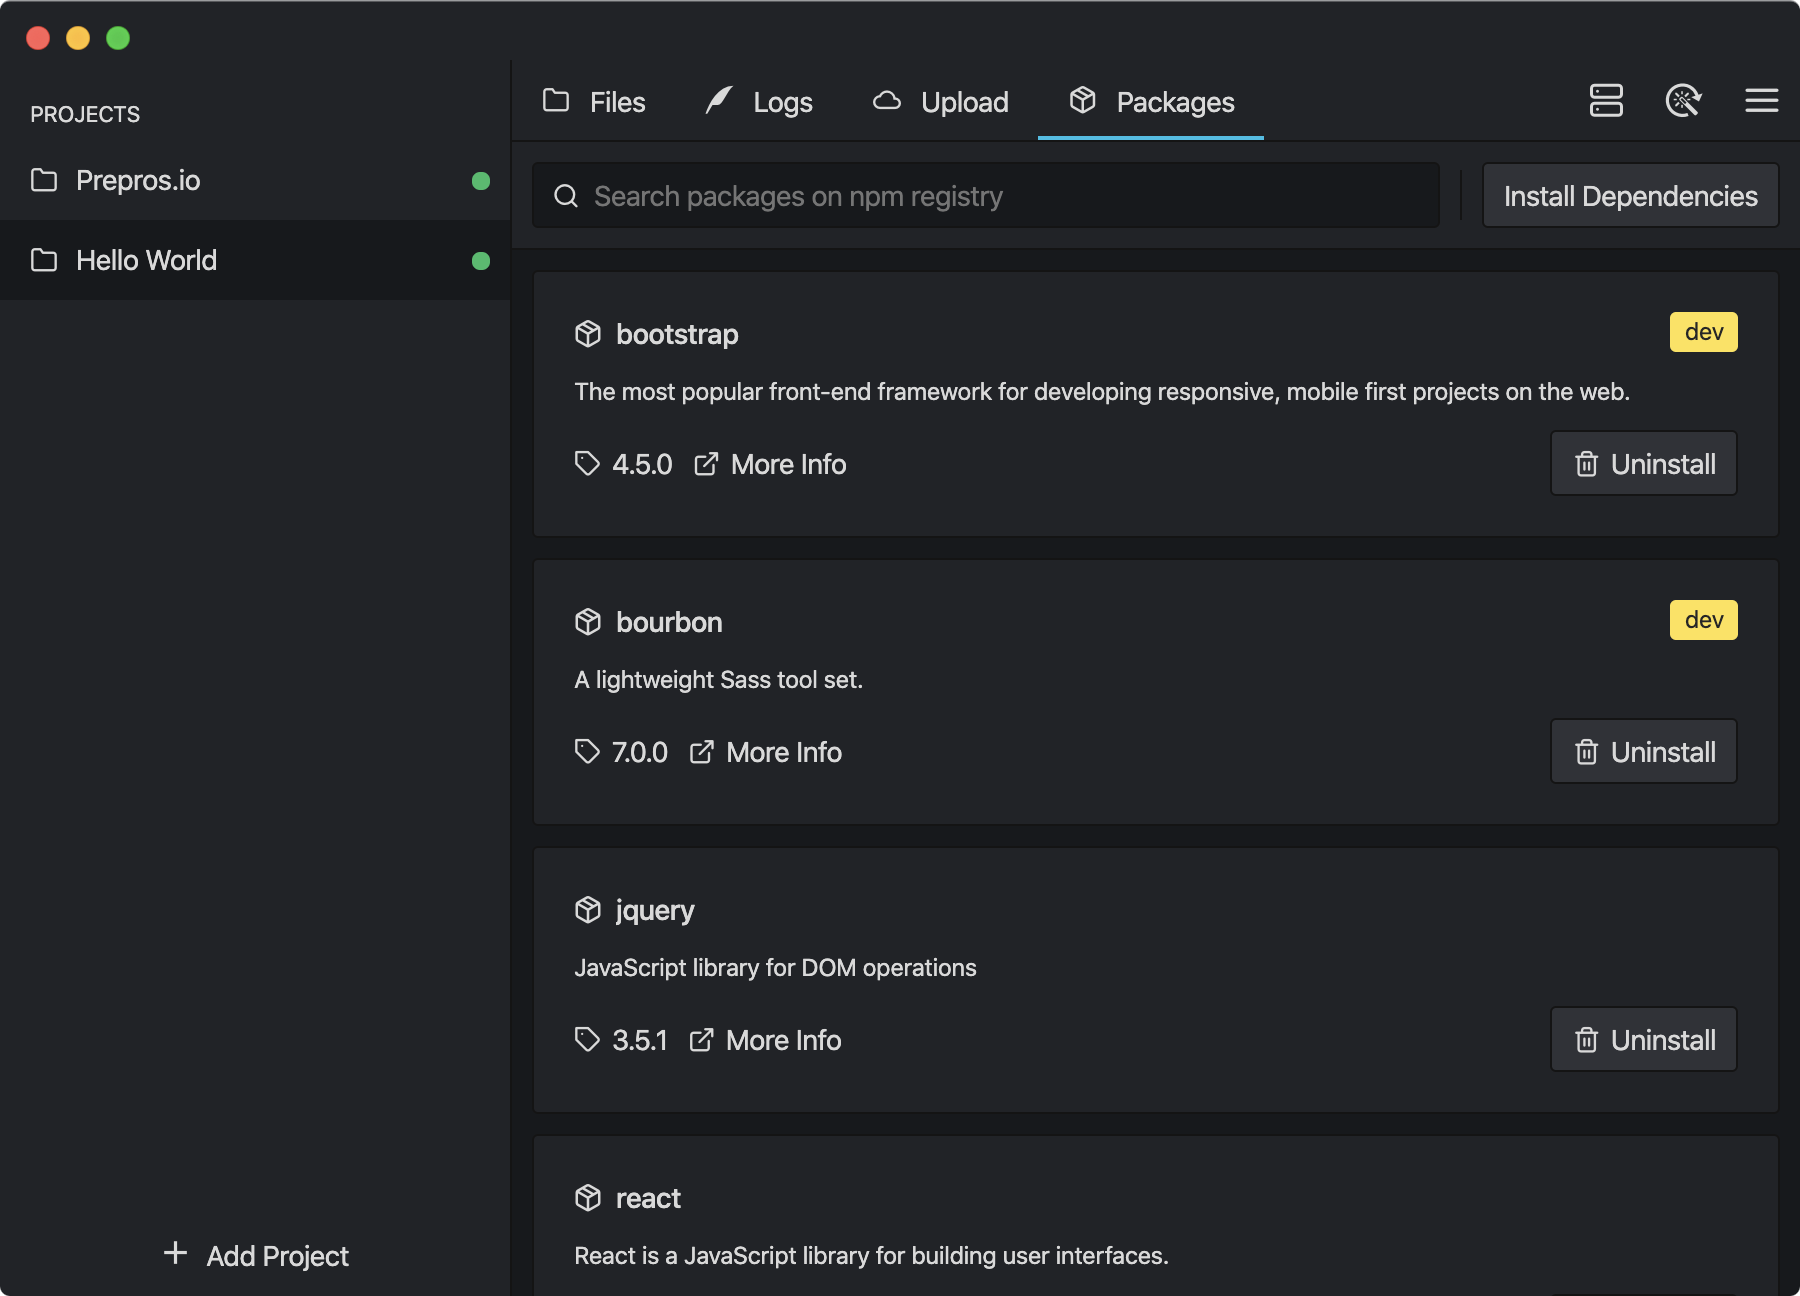The image size is (1800, 1296).
Task: Click green status dot for Prepros.io
Action: (x=481, y=181)
